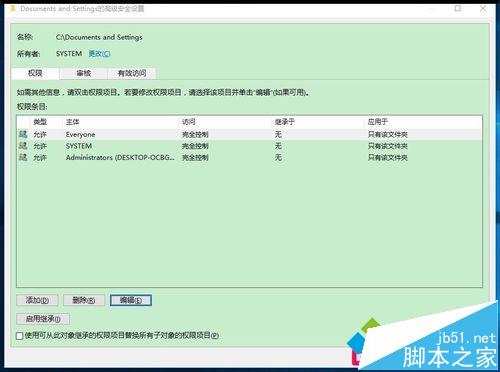Viewport: 500px width, 372px height.
Task: Click the C:\Documents and Settings path text
Action: (99, 37)
